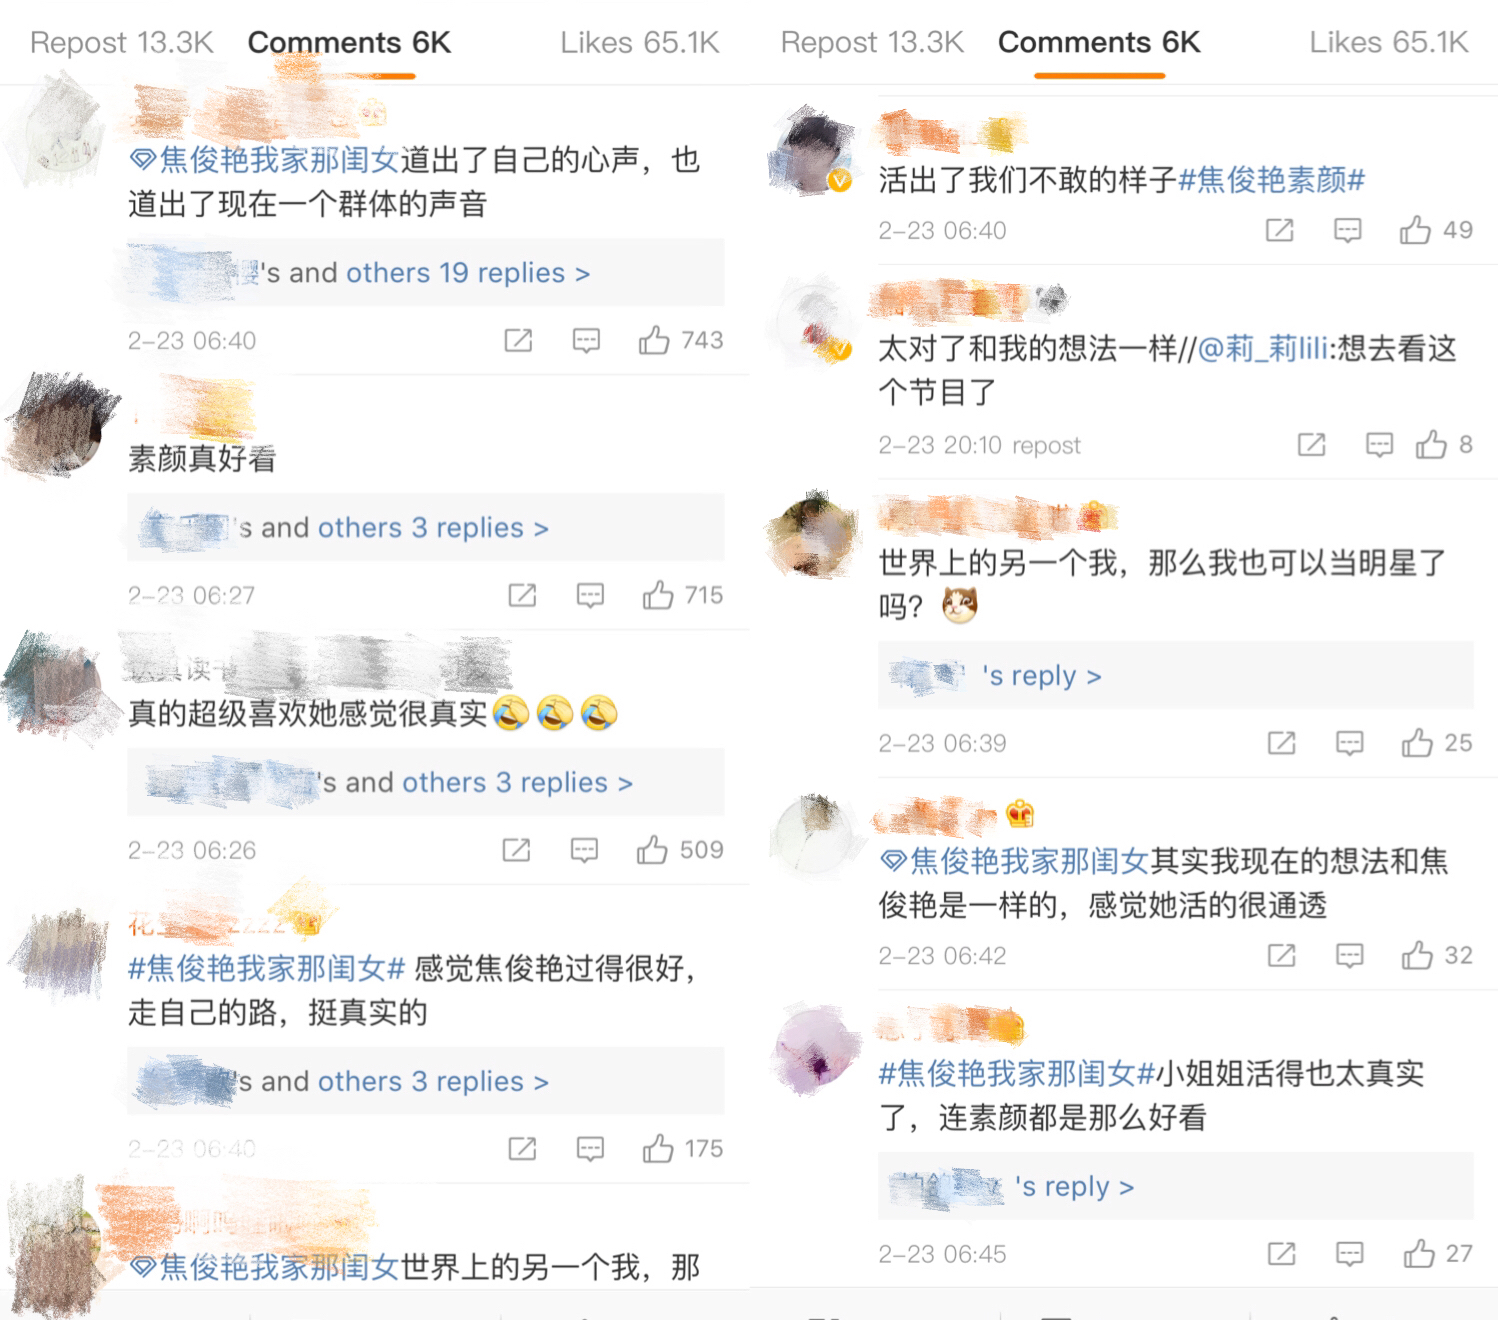Expand 'and others 19 replies' thread
This screenshot has width=1498, height=1320.
425,272
